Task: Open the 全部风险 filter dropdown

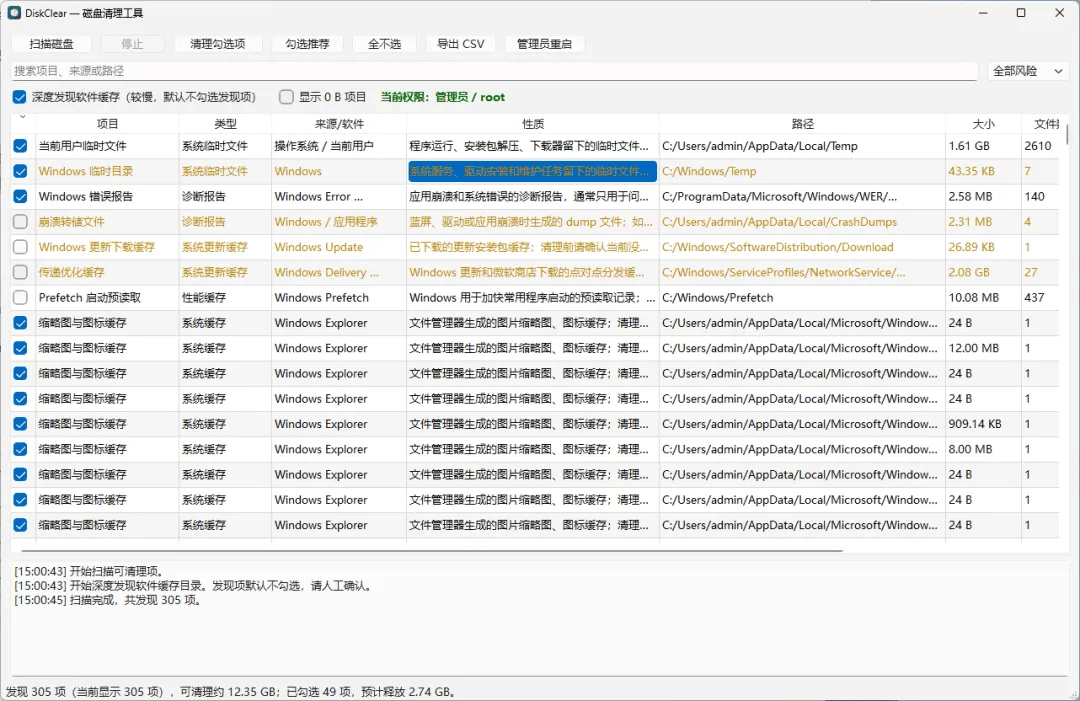Action: click(x=1028, y=71)
